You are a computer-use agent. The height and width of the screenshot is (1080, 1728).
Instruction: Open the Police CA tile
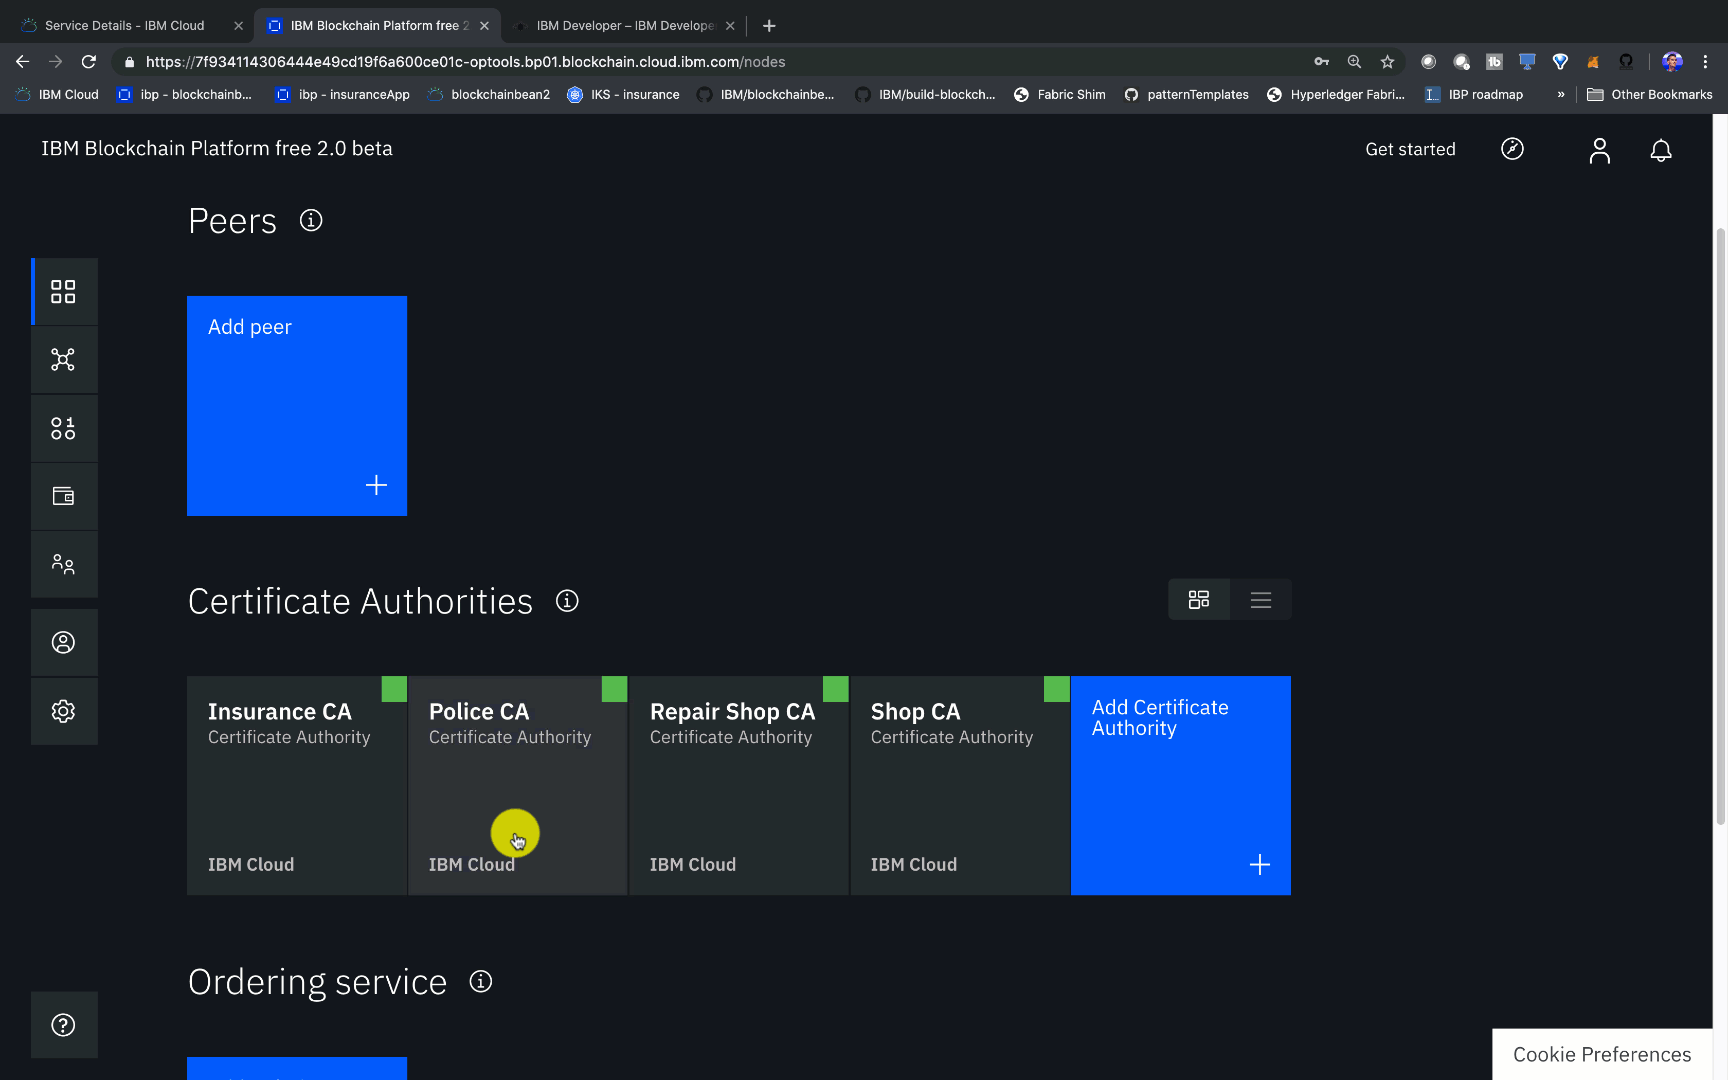click(518, 786)
